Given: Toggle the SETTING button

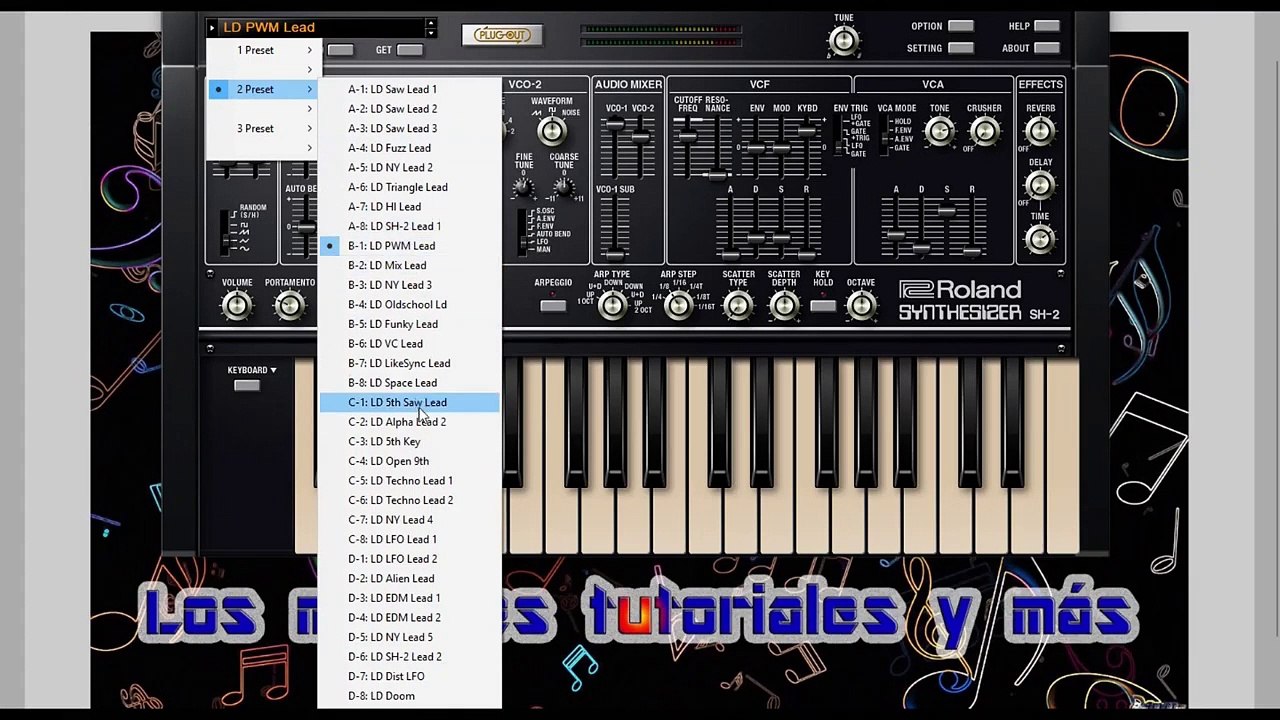Looking at the screenshot, I should [x=961, y=48].
